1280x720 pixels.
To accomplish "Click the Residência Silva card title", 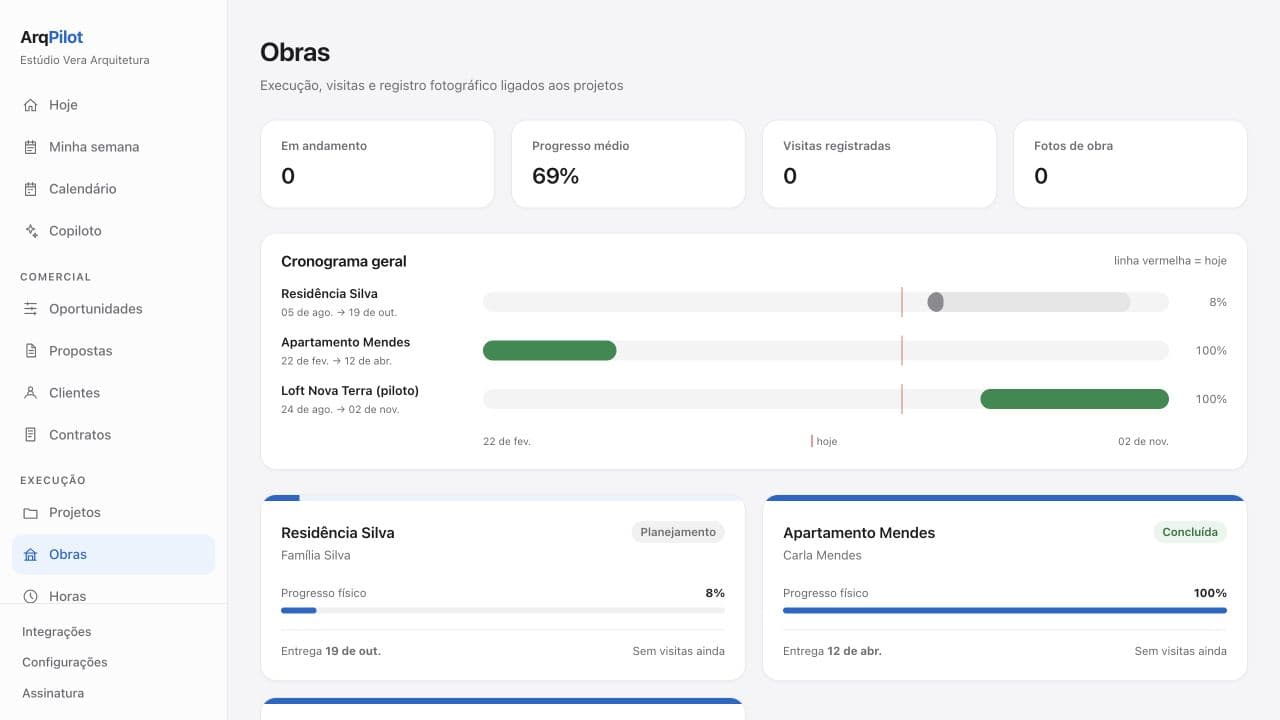I will click(x=338, y=533).
